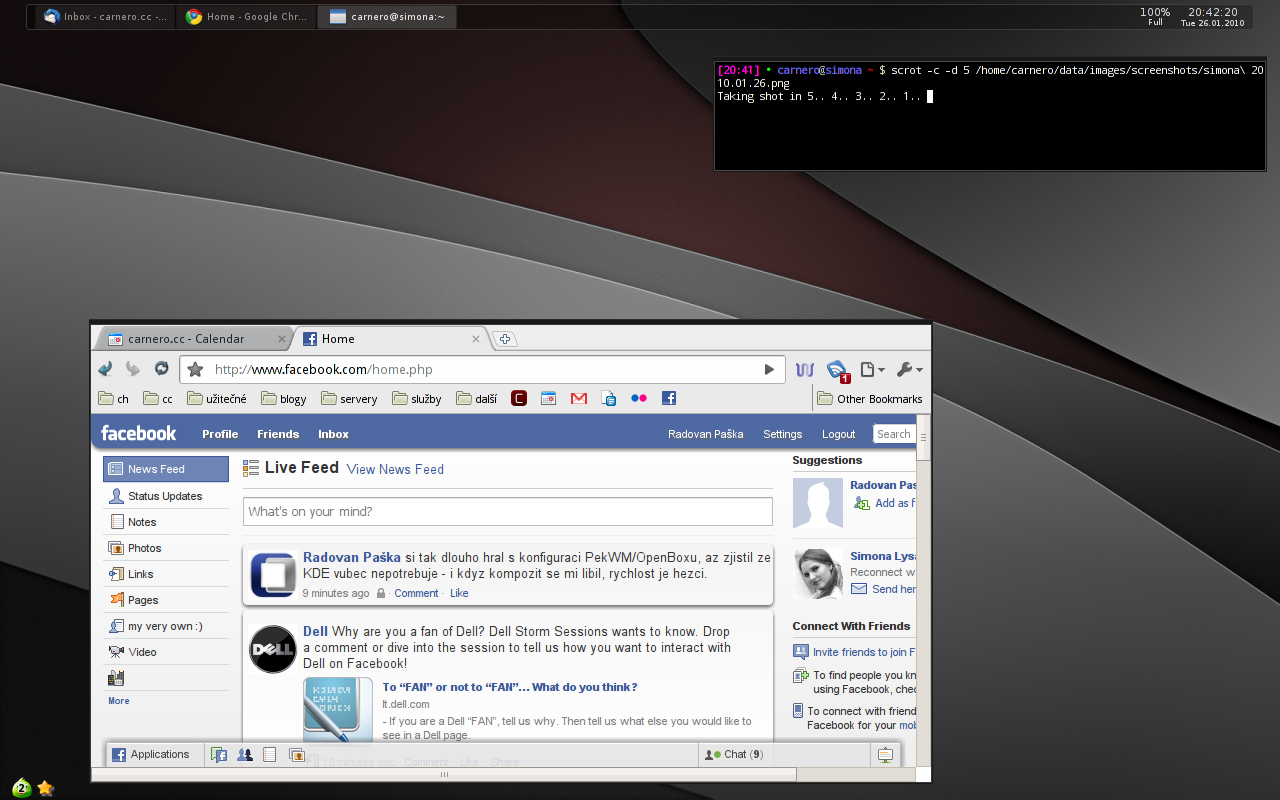Open Pages in the sidebar

(166, 600)
